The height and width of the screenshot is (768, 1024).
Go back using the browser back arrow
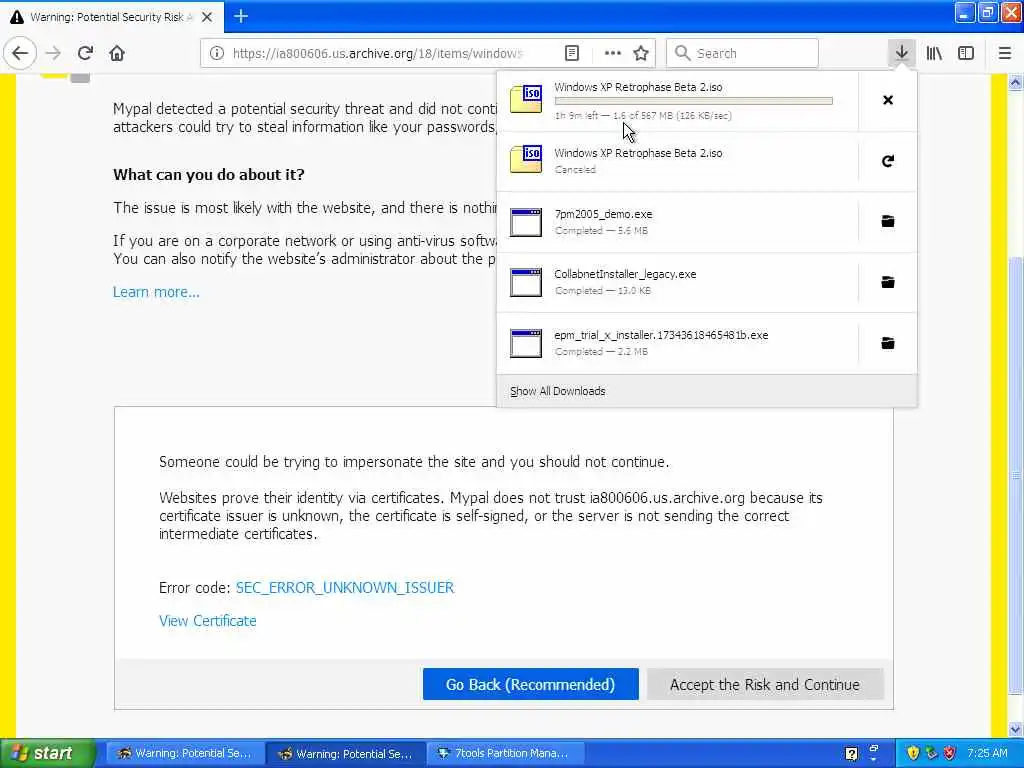click(x=20, y=53)
